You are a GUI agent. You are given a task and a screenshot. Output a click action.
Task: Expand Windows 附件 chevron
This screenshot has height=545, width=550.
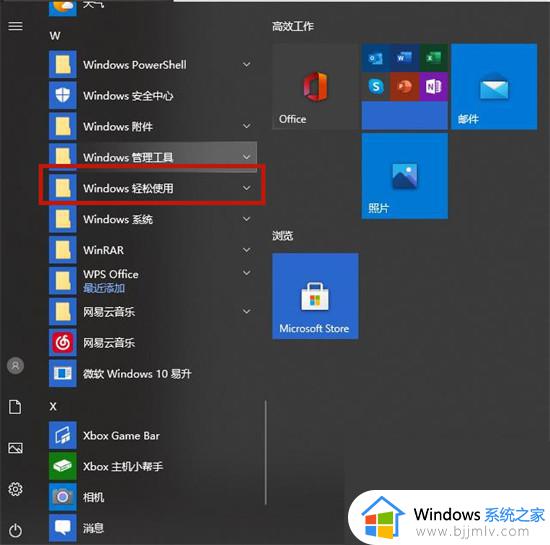click(247, 126)
